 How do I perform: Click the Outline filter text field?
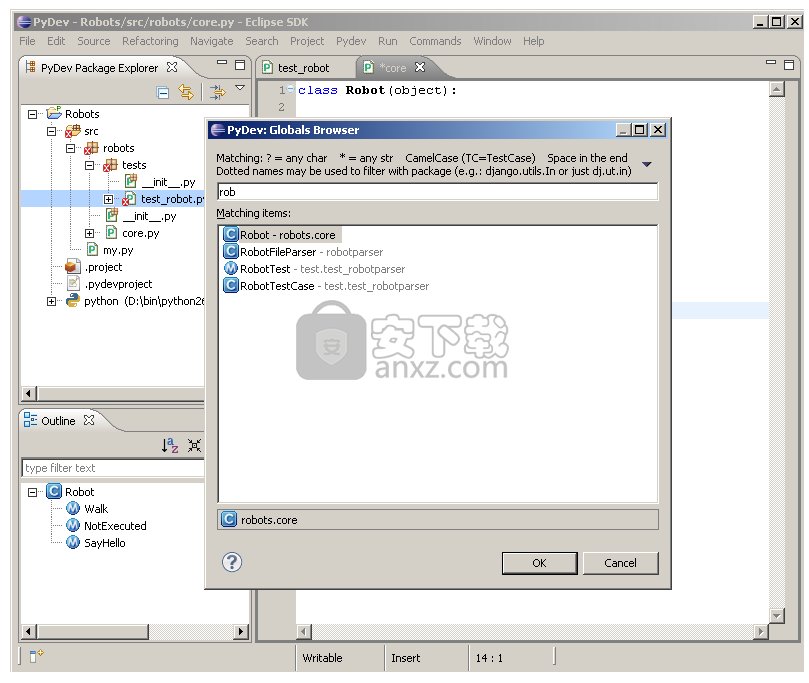(x=114, y=468)
